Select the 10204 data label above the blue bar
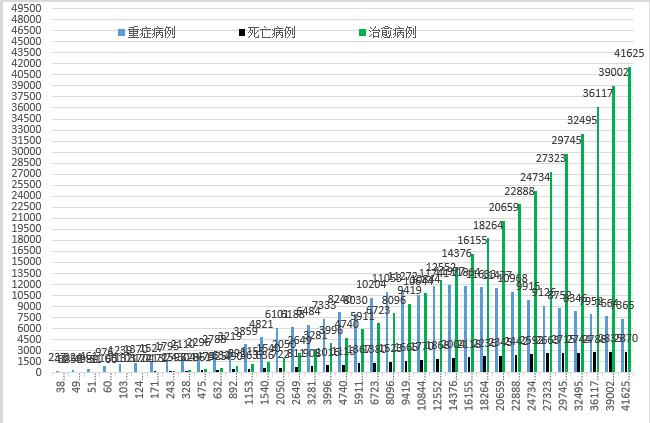This screenshot has width=650, height=423. click(371, 284)
